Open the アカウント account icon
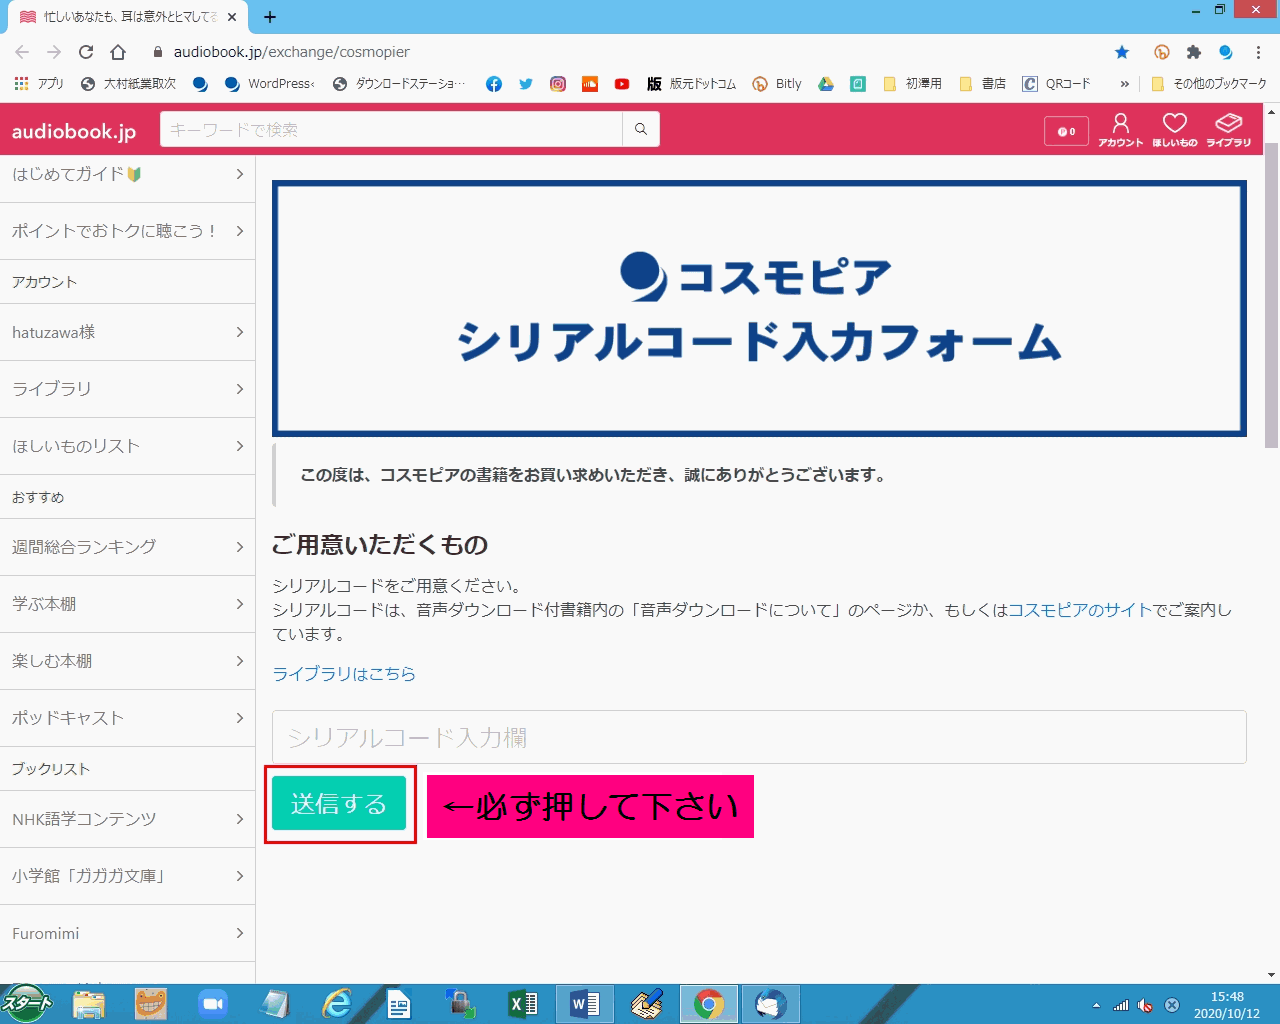Image resolution: width=1280 pixels, height=1024 pixels. [x=1120, y=130]
